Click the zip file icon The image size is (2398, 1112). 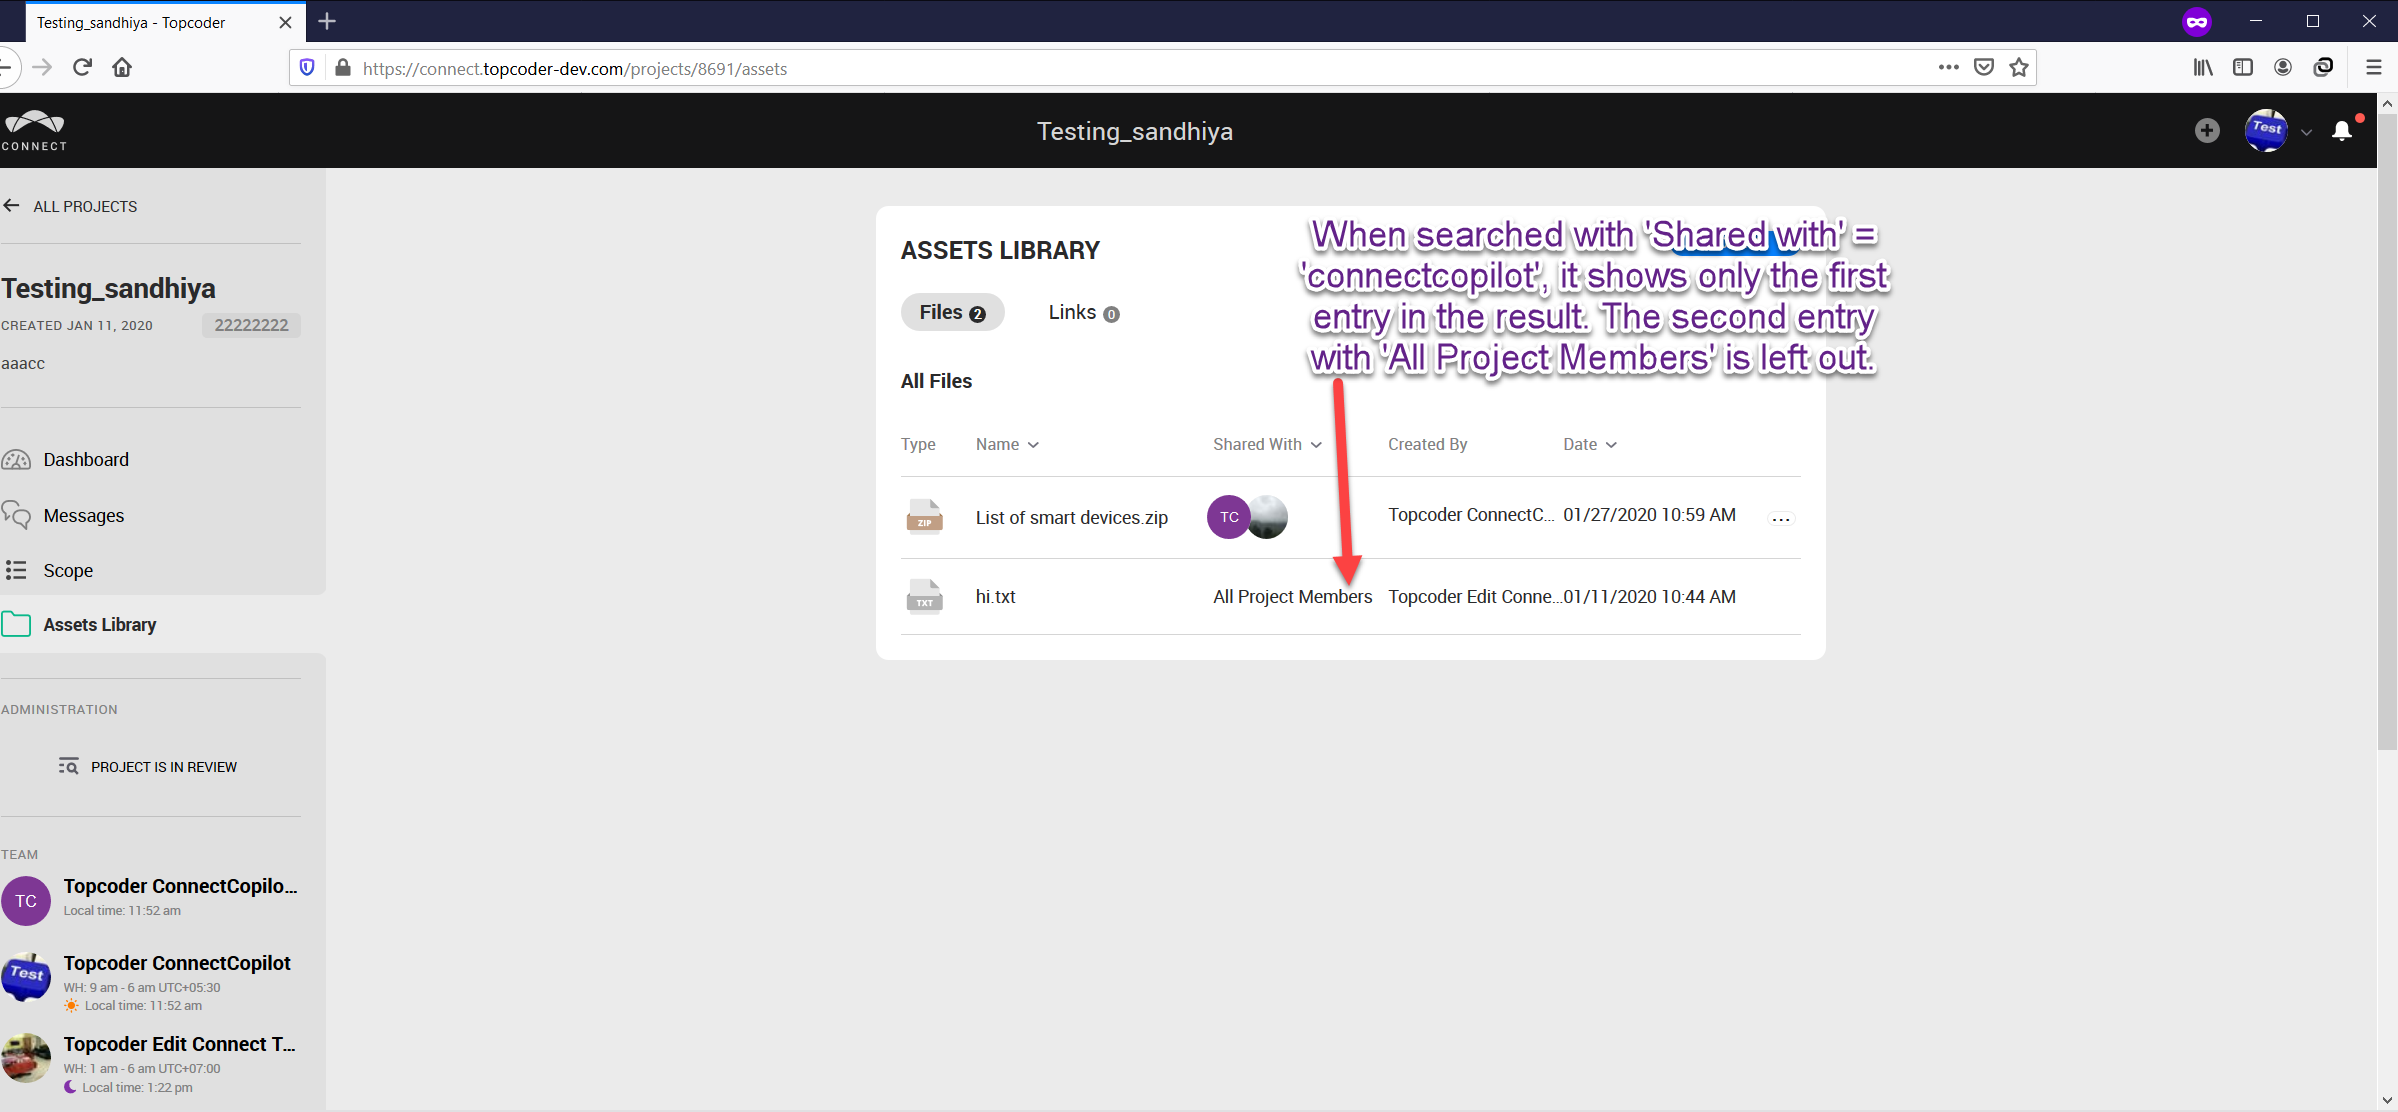click(924, 518)
